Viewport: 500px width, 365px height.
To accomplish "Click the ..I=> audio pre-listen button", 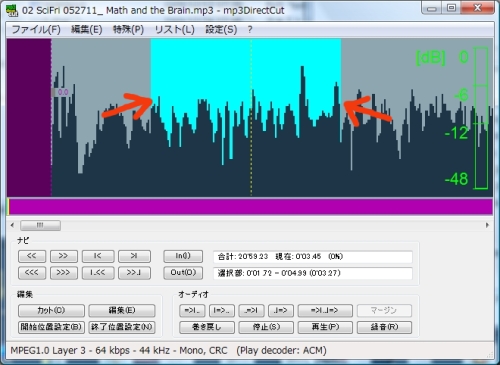I will point(281,310).
